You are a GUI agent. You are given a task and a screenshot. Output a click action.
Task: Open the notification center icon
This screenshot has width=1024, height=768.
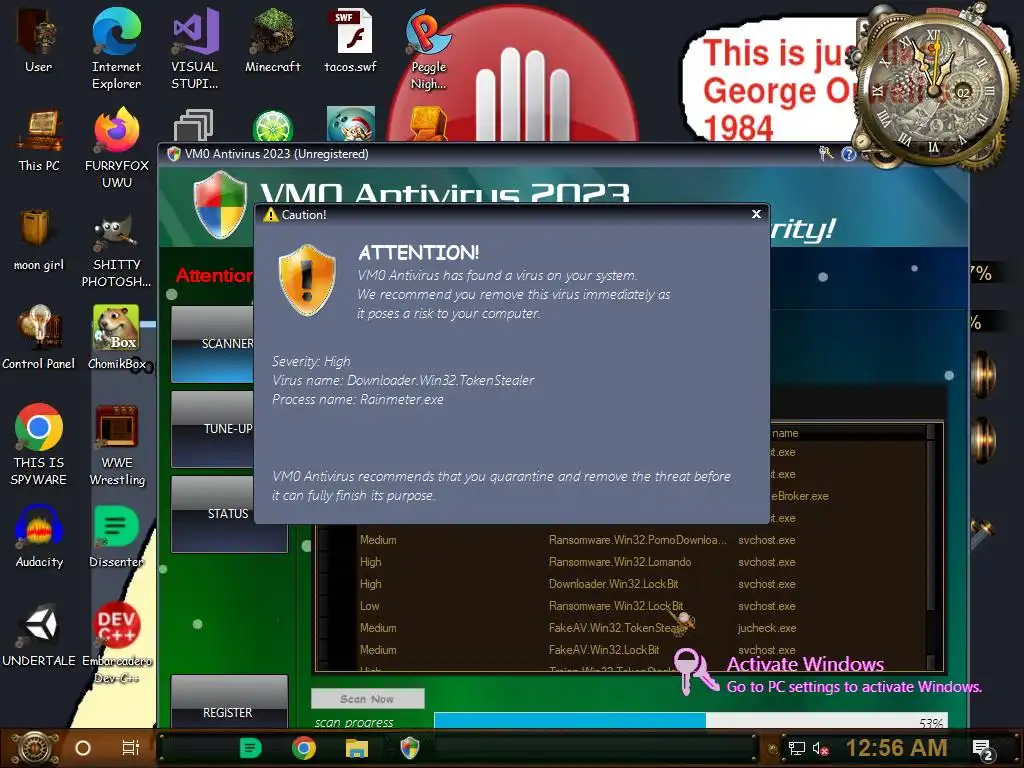[x=984, y=750]
